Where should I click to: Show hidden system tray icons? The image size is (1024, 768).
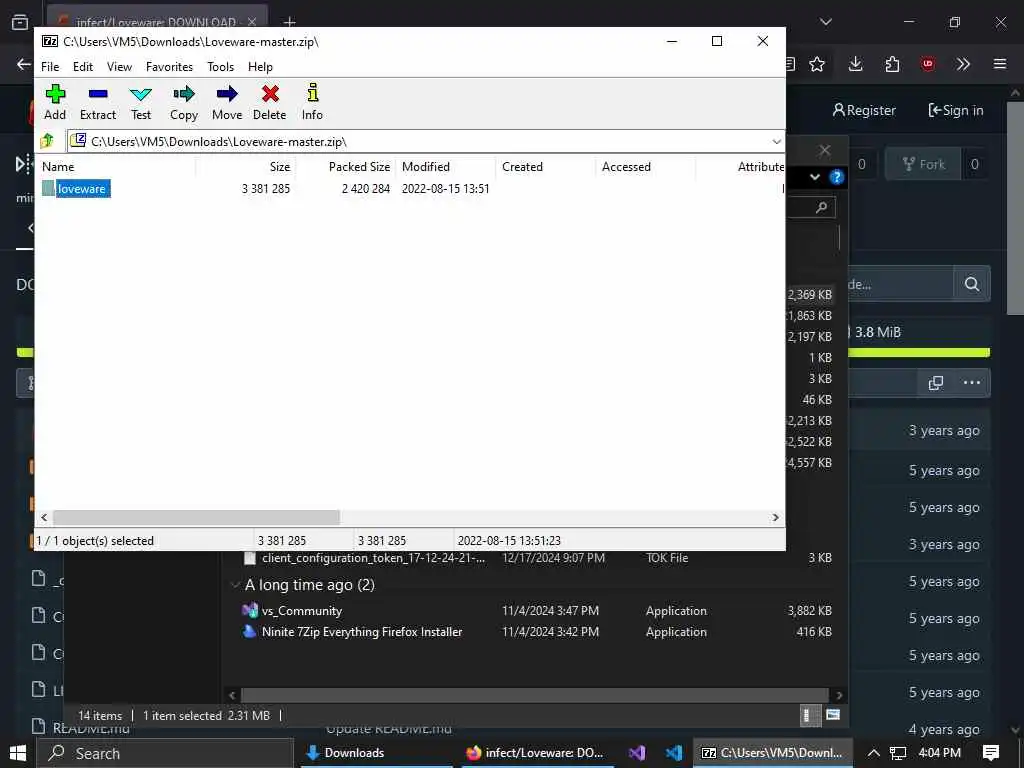tap(873, 754)
